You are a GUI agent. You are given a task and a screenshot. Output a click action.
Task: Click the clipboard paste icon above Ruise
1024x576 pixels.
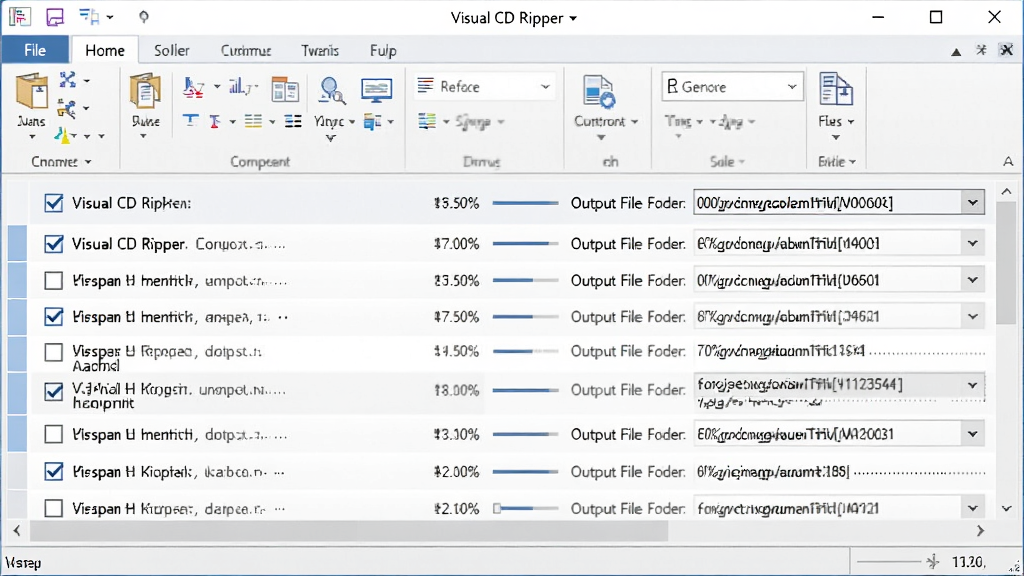coord(145,91)
